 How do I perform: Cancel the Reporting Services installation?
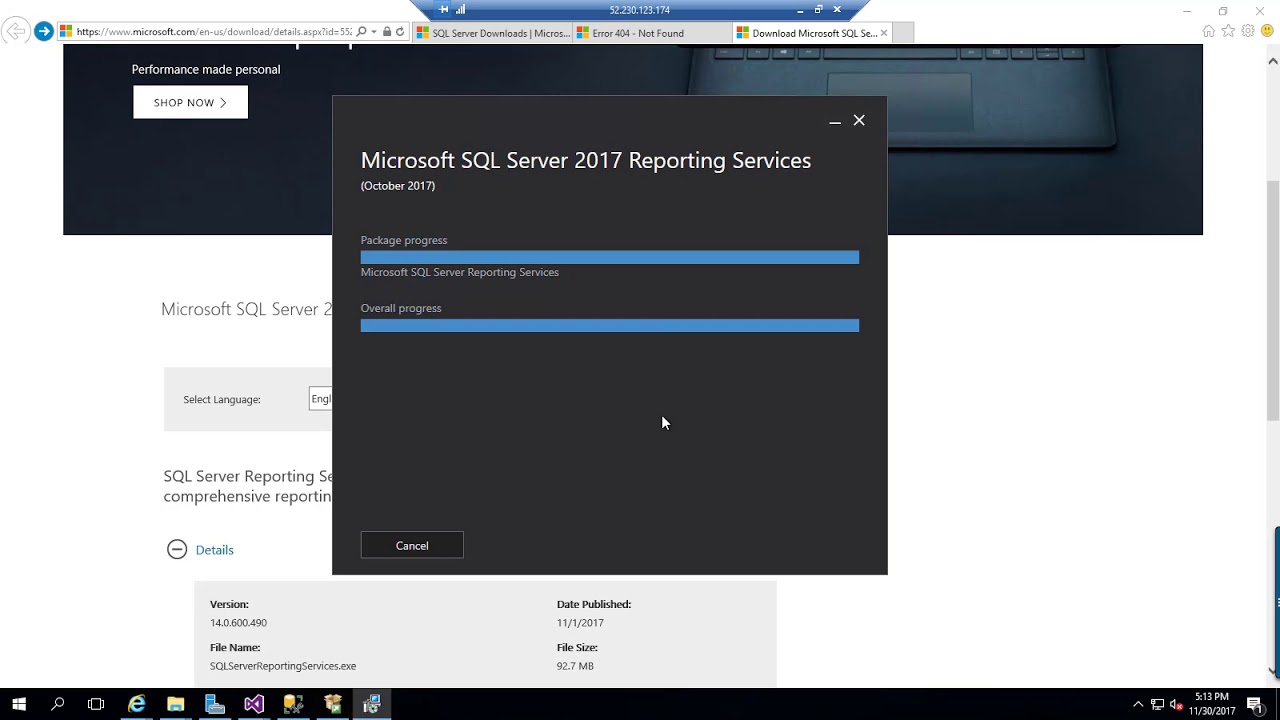coord(412,545)
